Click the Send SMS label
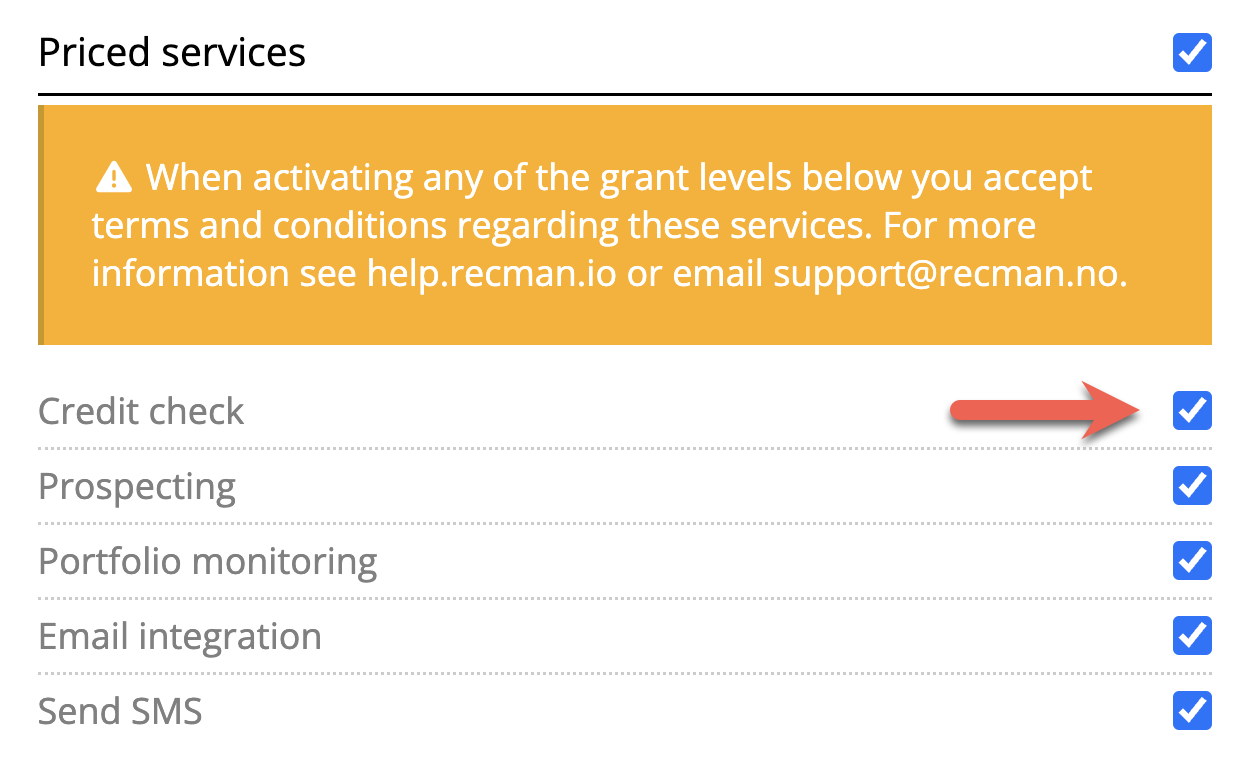This screenshot has height=770, width=1238. [x=120, y=711]
